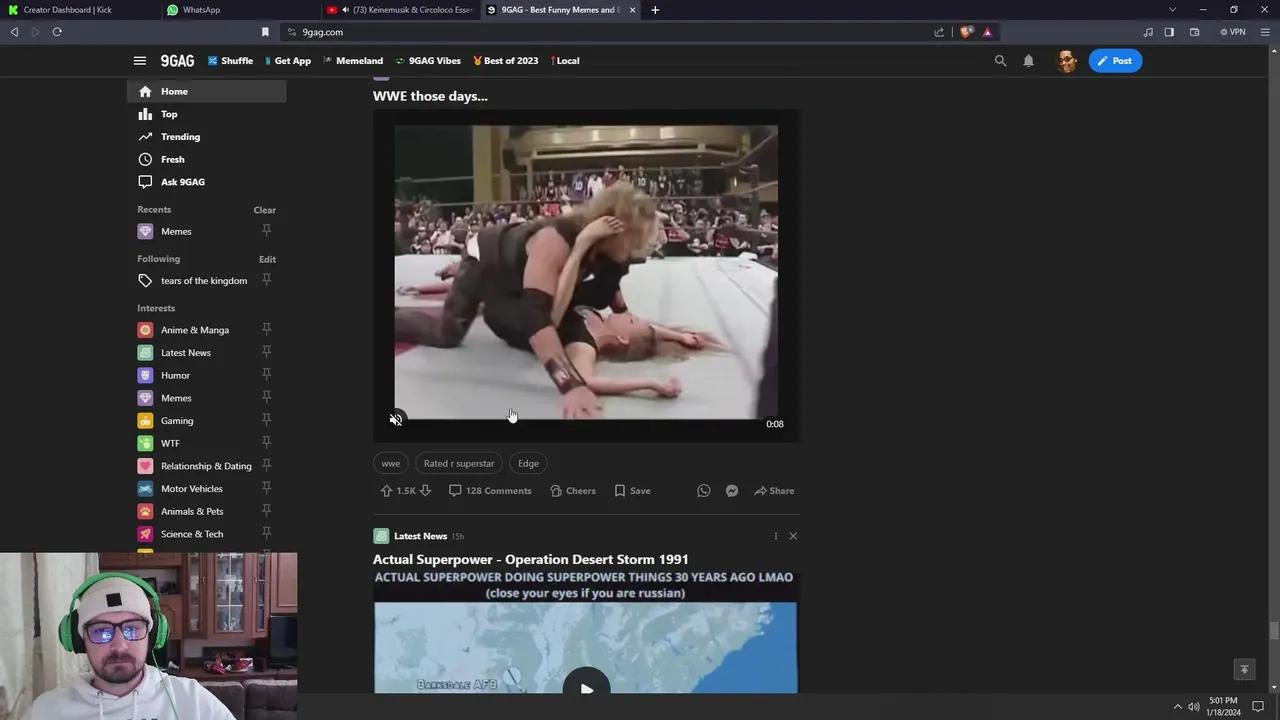1280x720 pixels.
Task: Select Home in the sidebar
Action: 206,91
